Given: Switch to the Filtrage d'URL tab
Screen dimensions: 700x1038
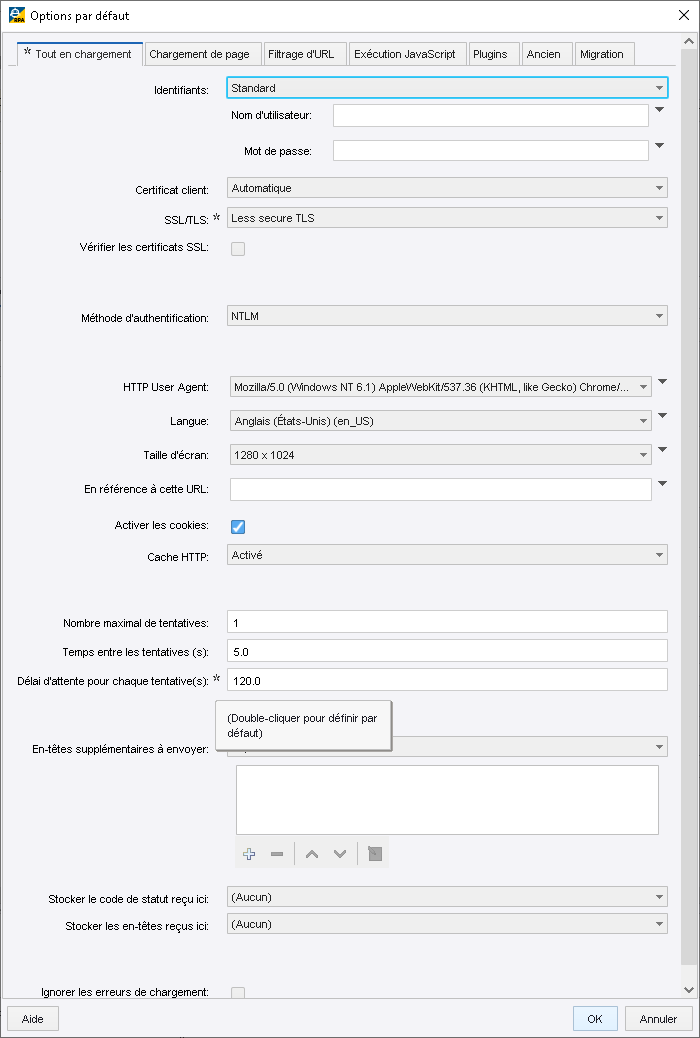Looking at the screenshot, I should point(305,54).
